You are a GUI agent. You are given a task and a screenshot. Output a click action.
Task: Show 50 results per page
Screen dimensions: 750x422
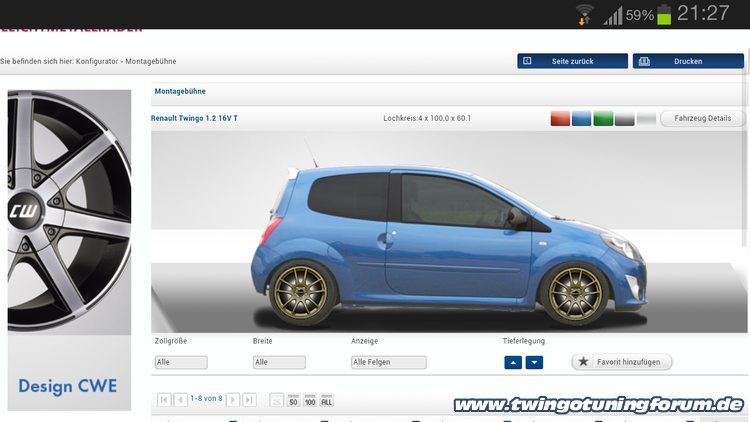[293, 400]
